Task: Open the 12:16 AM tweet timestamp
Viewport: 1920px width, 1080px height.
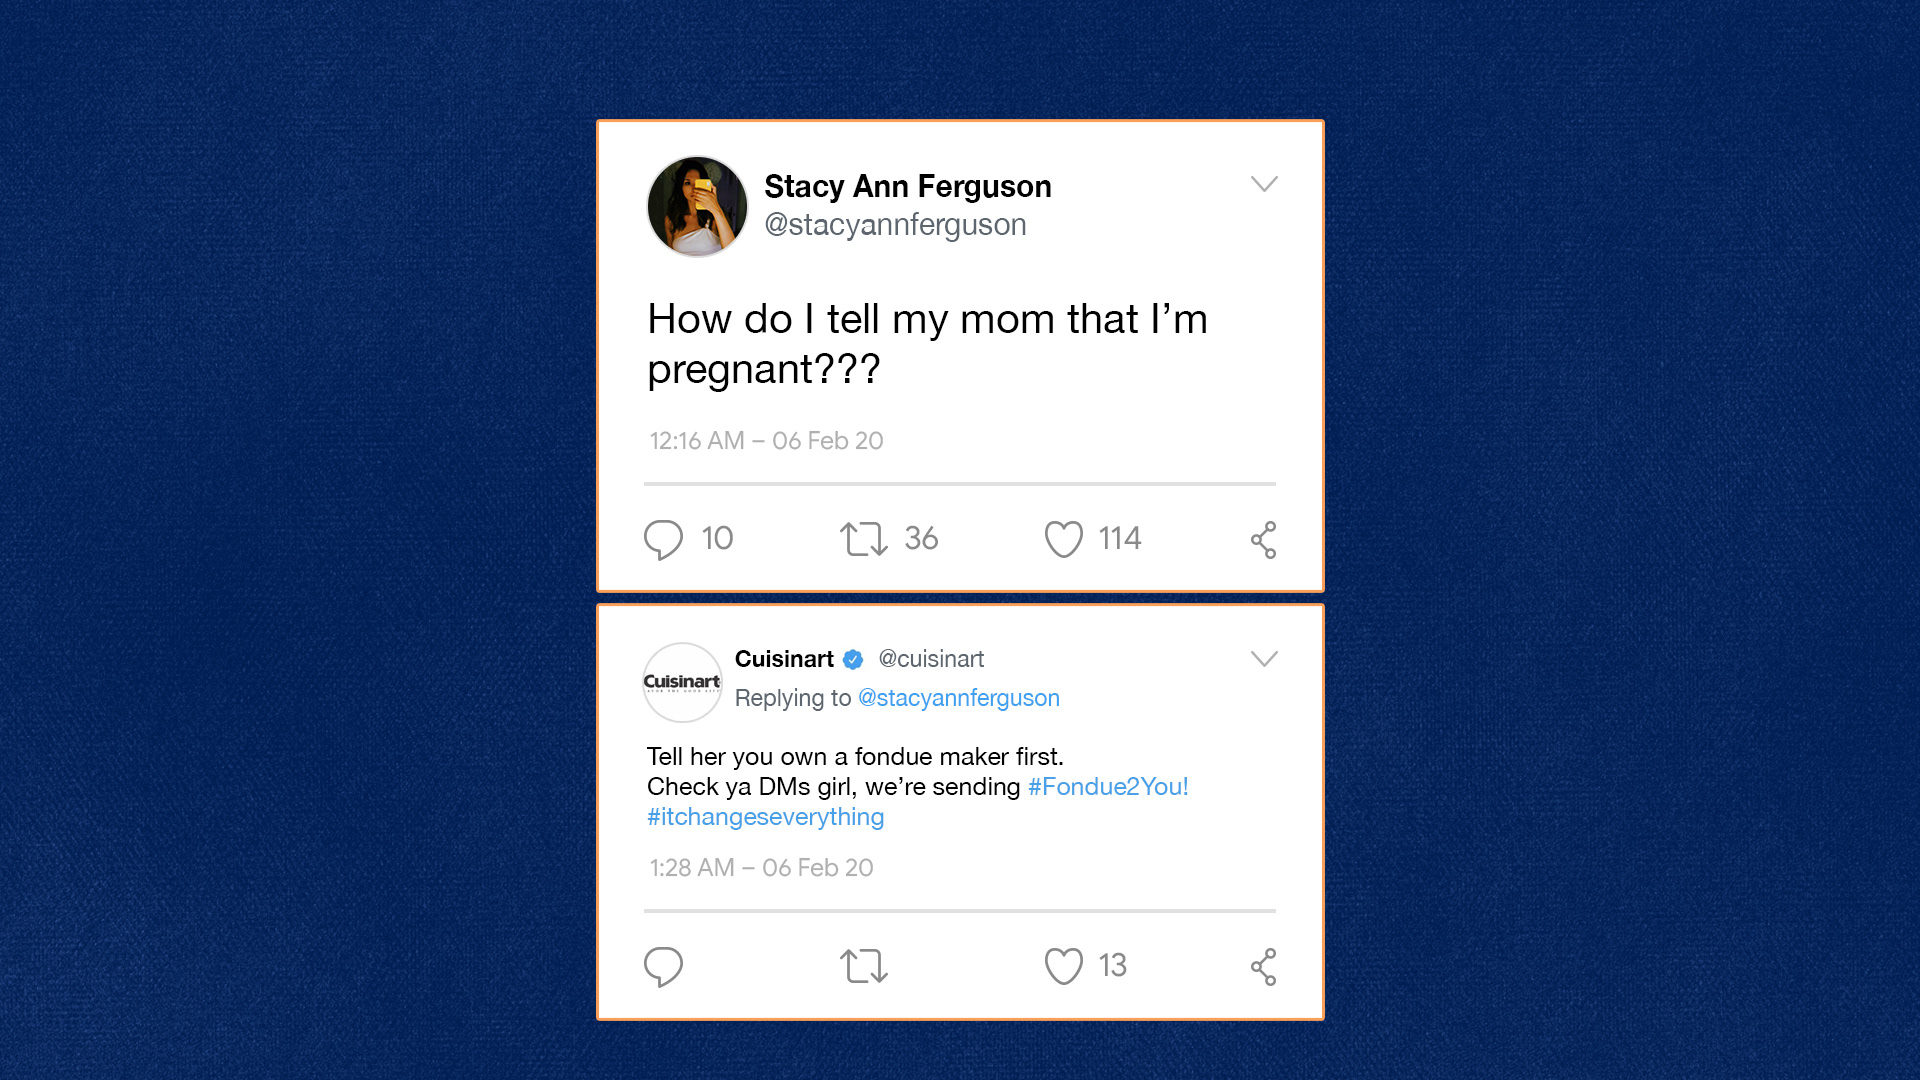Action: point(766,441)
